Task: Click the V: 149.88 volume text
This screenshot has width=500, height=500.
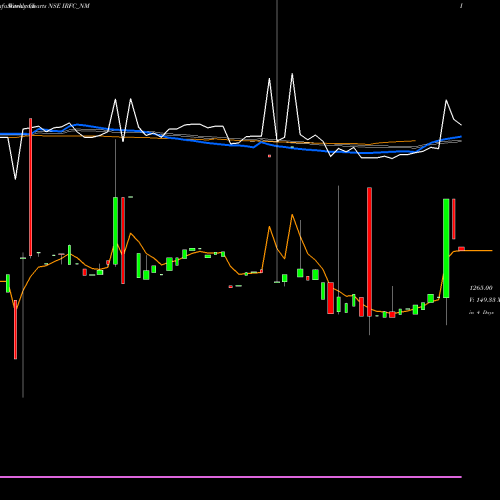Action: (484, 300)
